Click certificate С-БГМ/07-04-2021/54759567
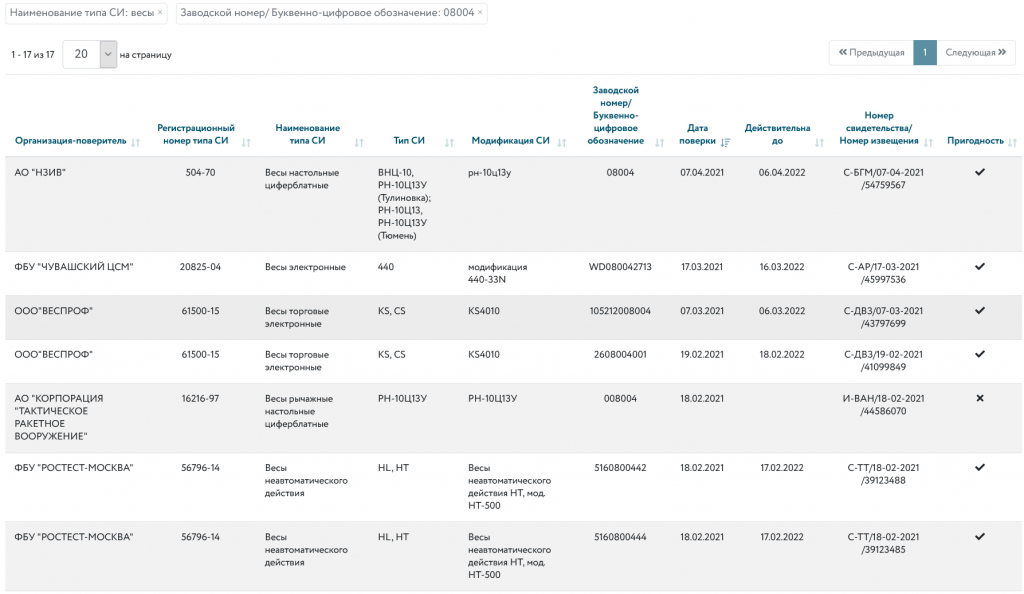Image resolution: width=1024 pixels, height=594 pixels. tap(884, 179)
